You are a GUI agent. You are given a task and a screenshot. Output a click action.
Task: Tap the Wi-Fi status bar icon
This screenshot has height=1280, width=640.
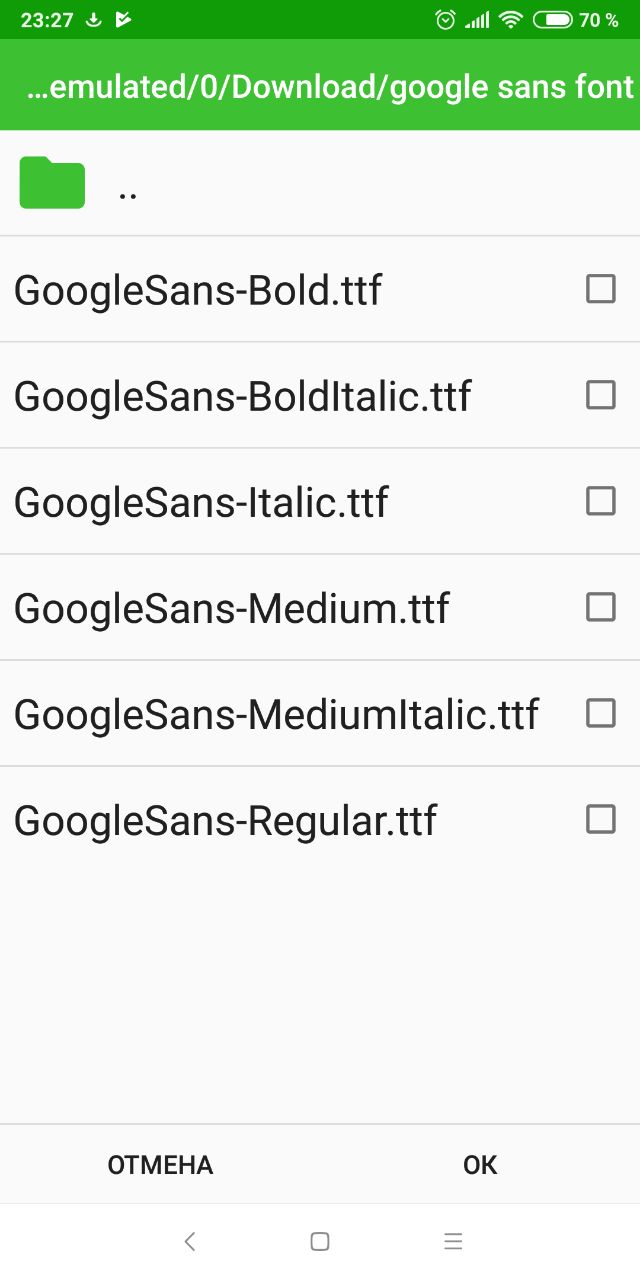(511, 19)
